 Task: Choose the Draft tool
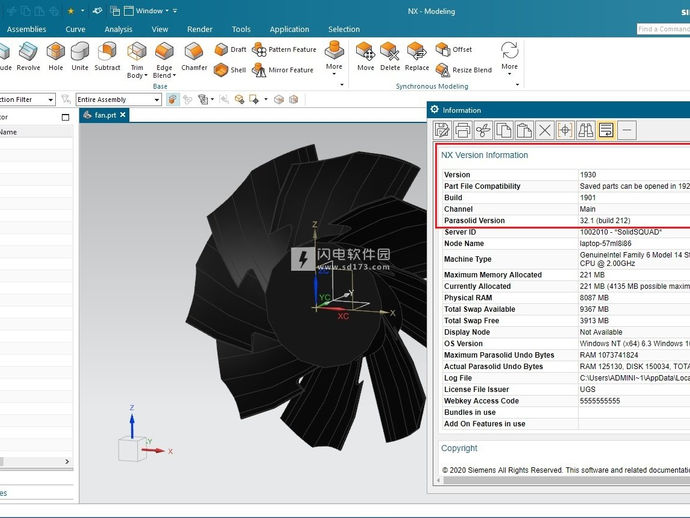[231, 49]
